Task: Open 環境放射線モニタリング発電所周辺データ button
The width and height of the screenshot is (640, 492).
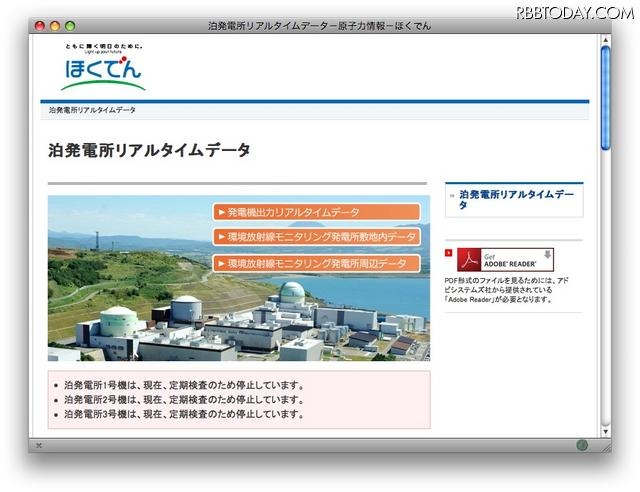Action: point(316,263)
